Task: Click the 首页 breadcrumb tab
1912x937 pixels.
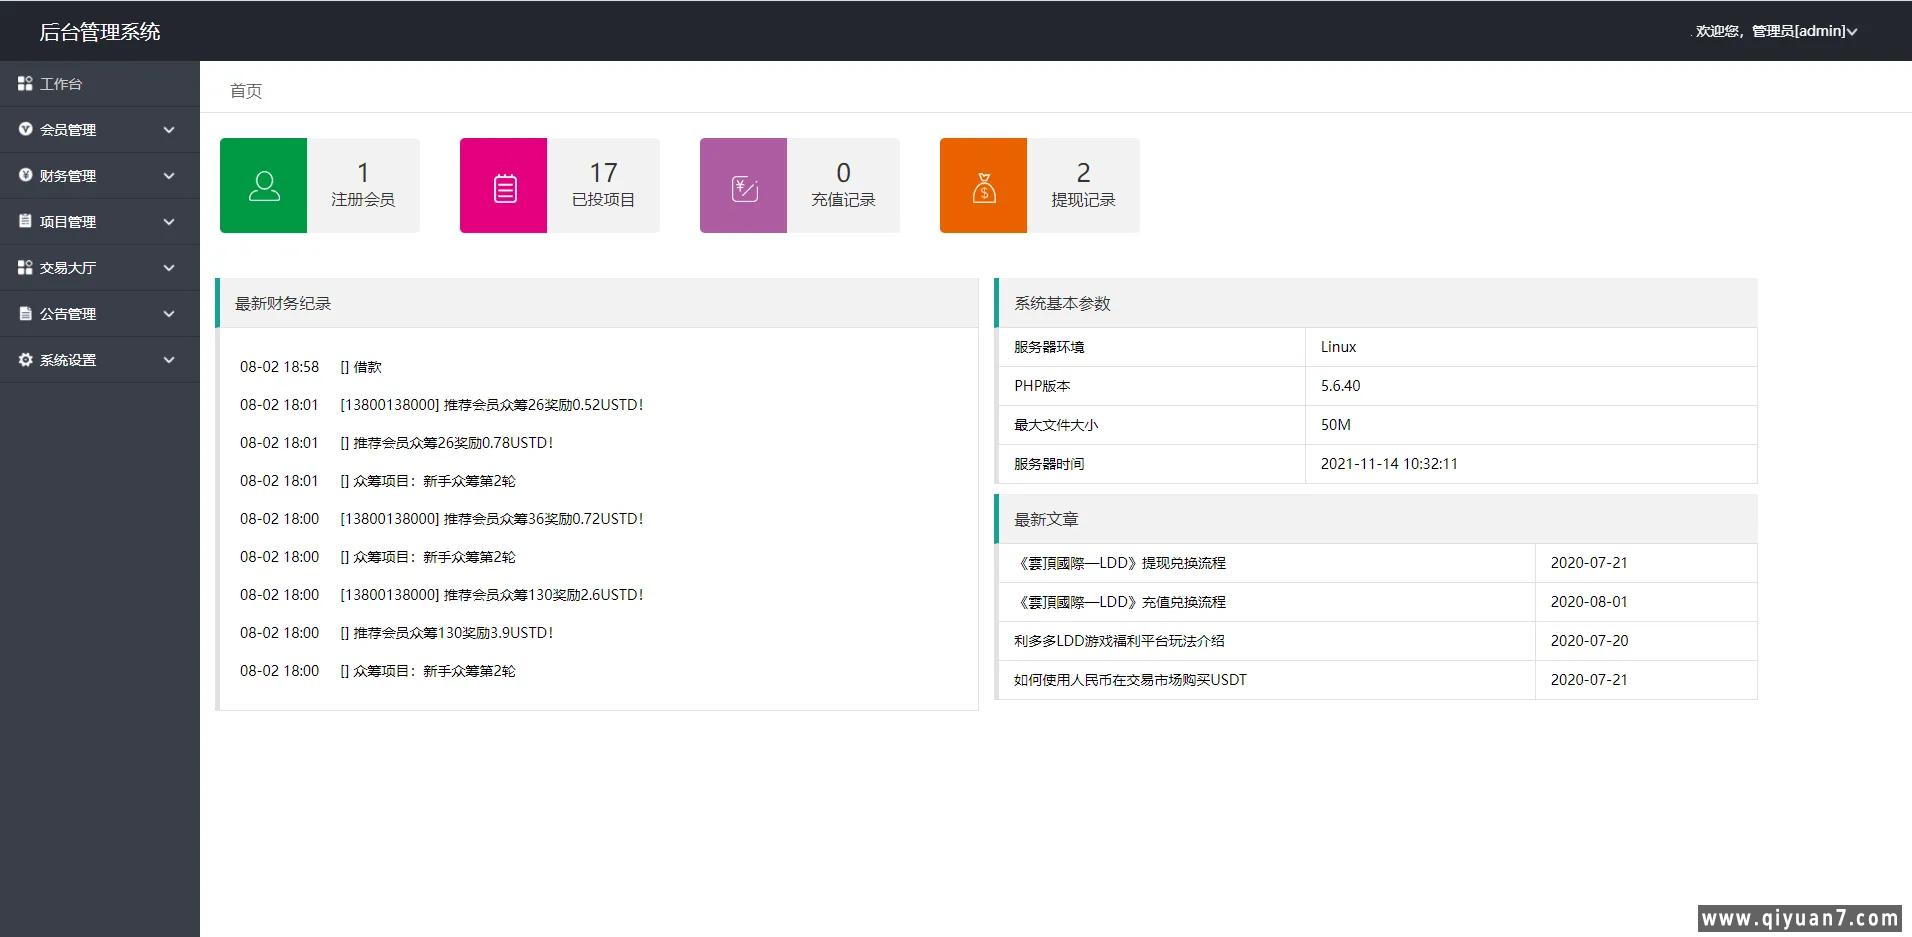Action: coord(245,91)
